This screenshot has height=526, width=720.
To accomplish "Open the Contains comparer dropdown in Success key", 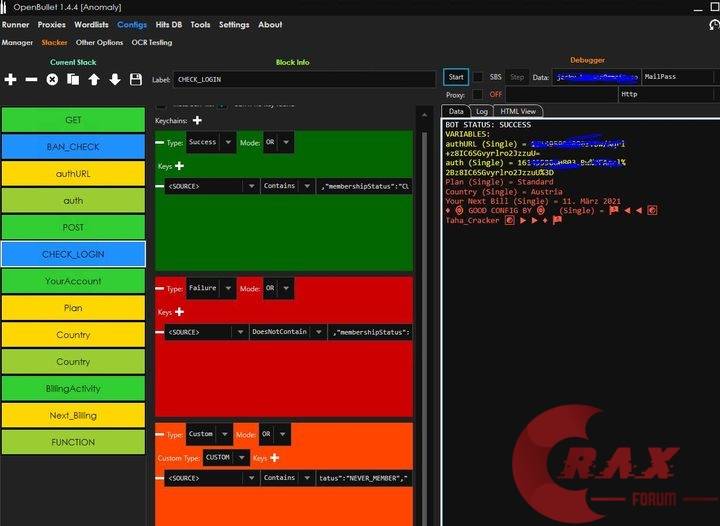I will [x=287, y=186].
